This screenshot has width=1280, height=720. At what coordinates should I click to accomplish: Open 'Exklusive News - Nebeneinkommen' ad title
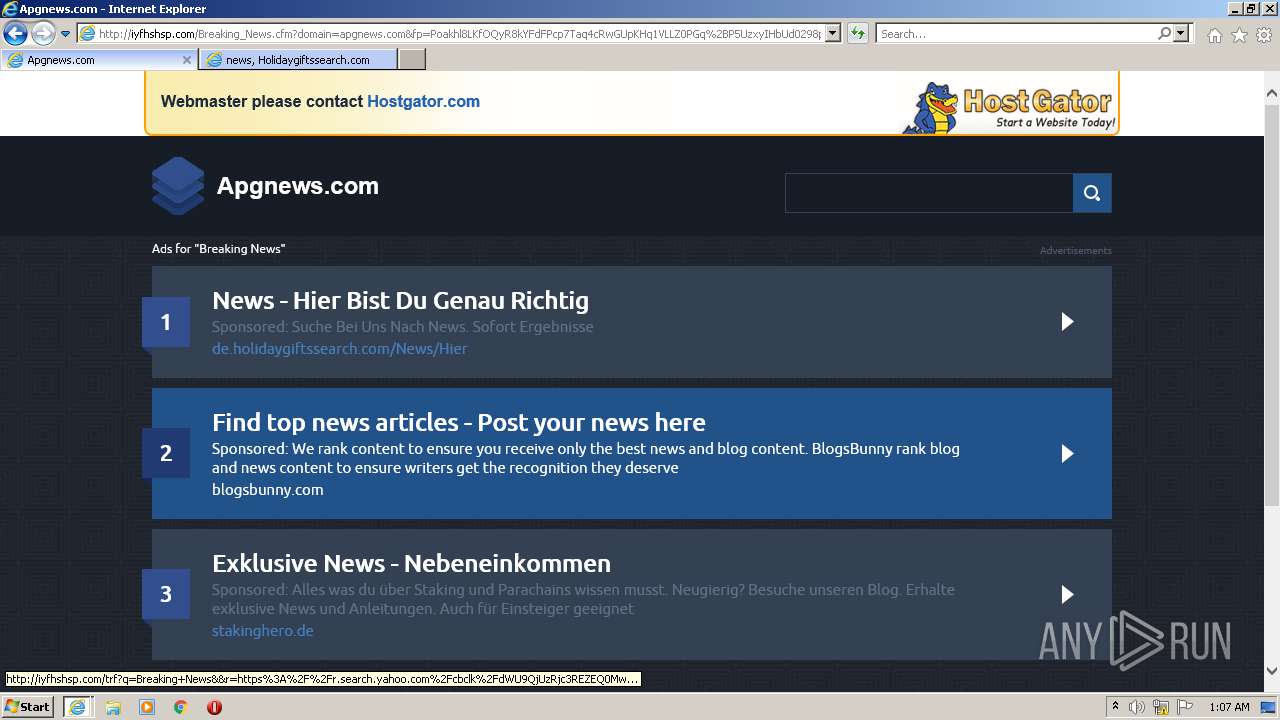(411, 563)
